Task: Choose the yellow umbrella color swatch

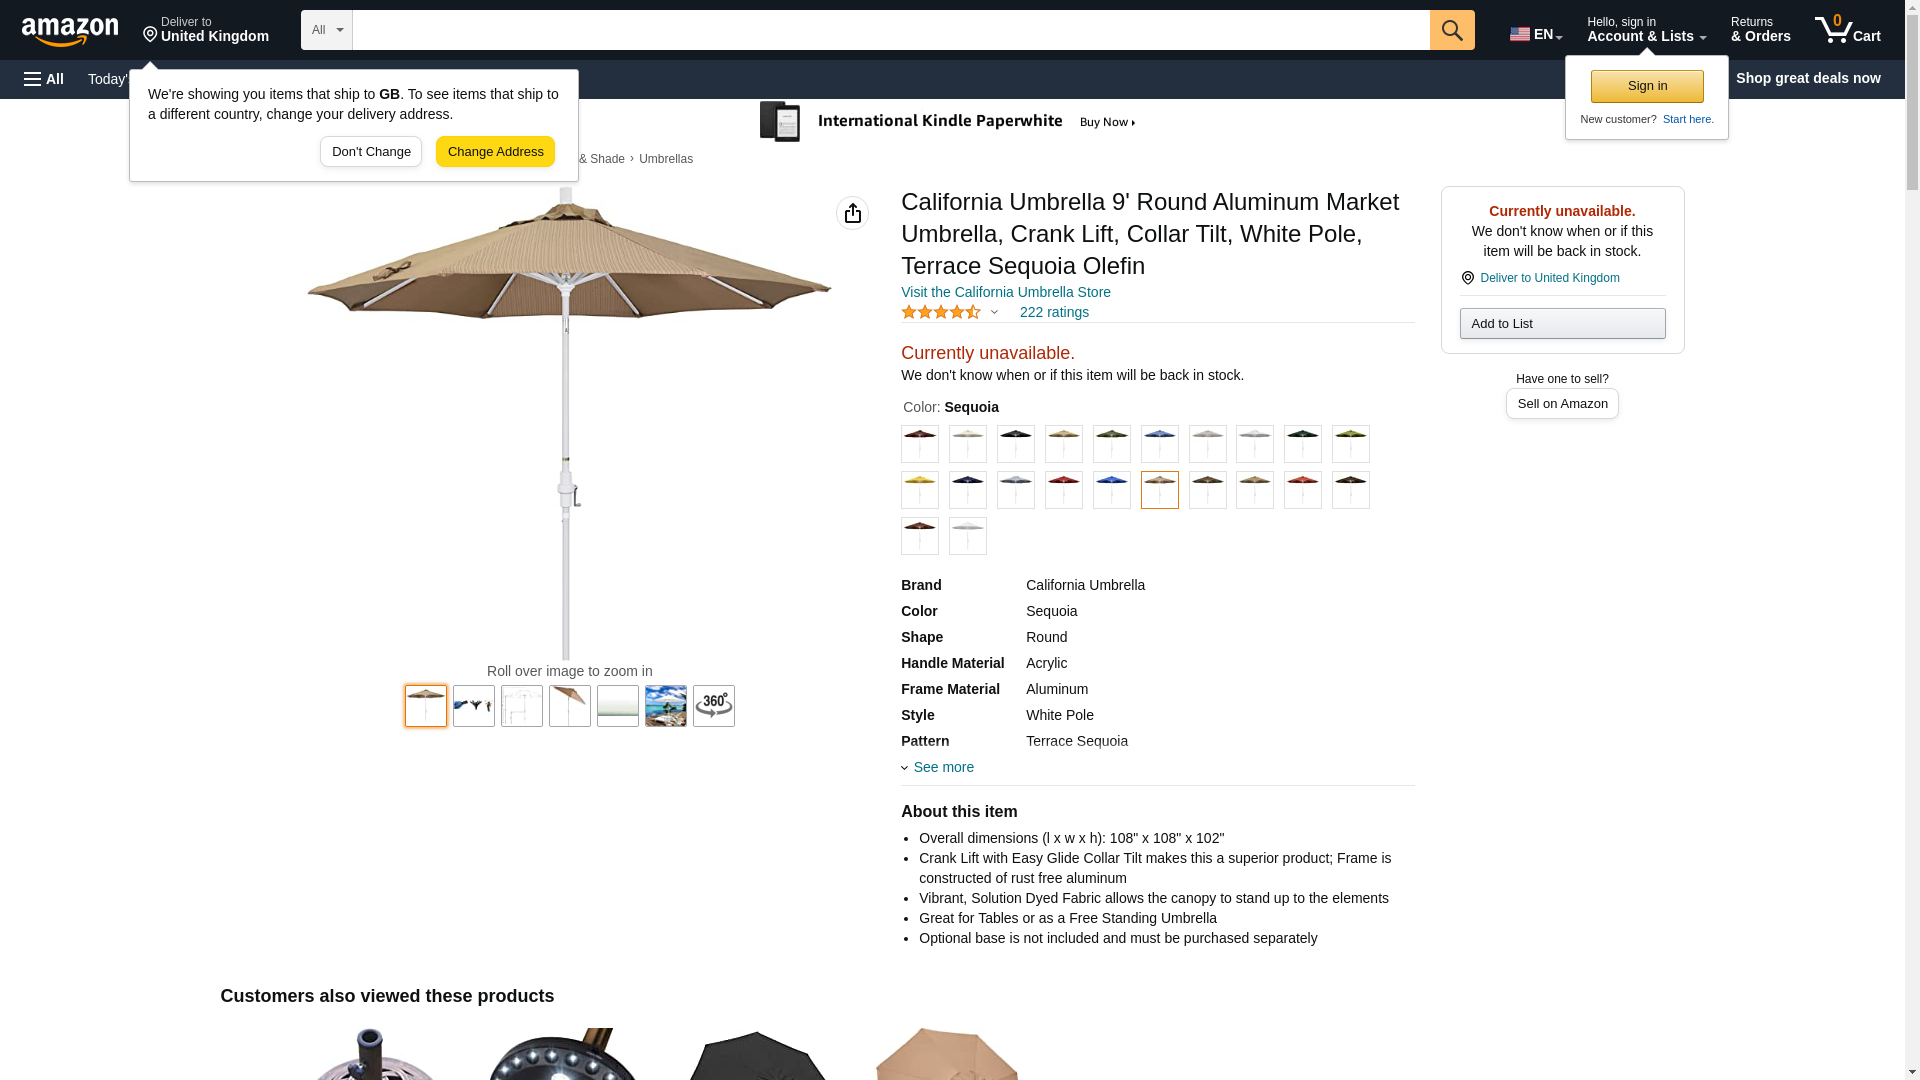Action: (x=920, y=490)
